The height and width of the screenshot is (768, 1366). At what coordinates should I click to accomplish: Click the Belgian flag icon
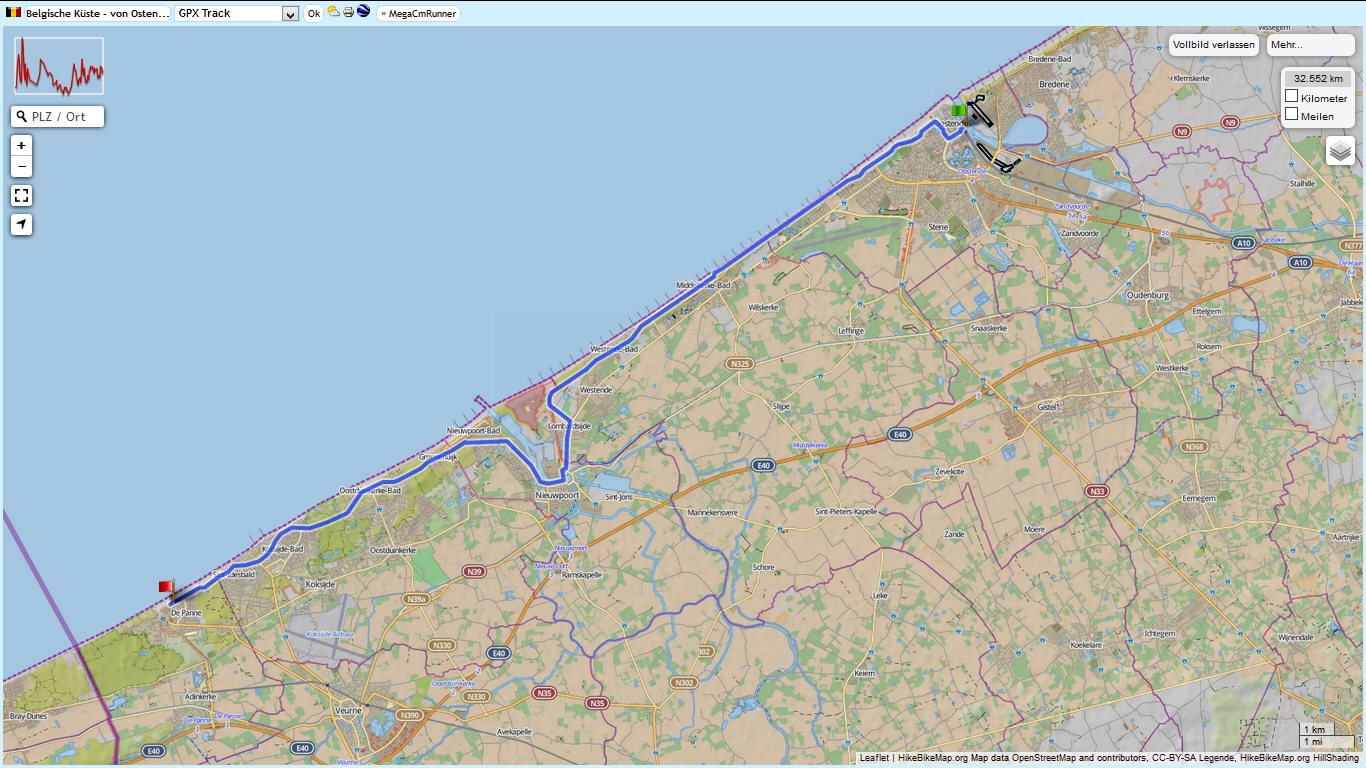(13, 13)
